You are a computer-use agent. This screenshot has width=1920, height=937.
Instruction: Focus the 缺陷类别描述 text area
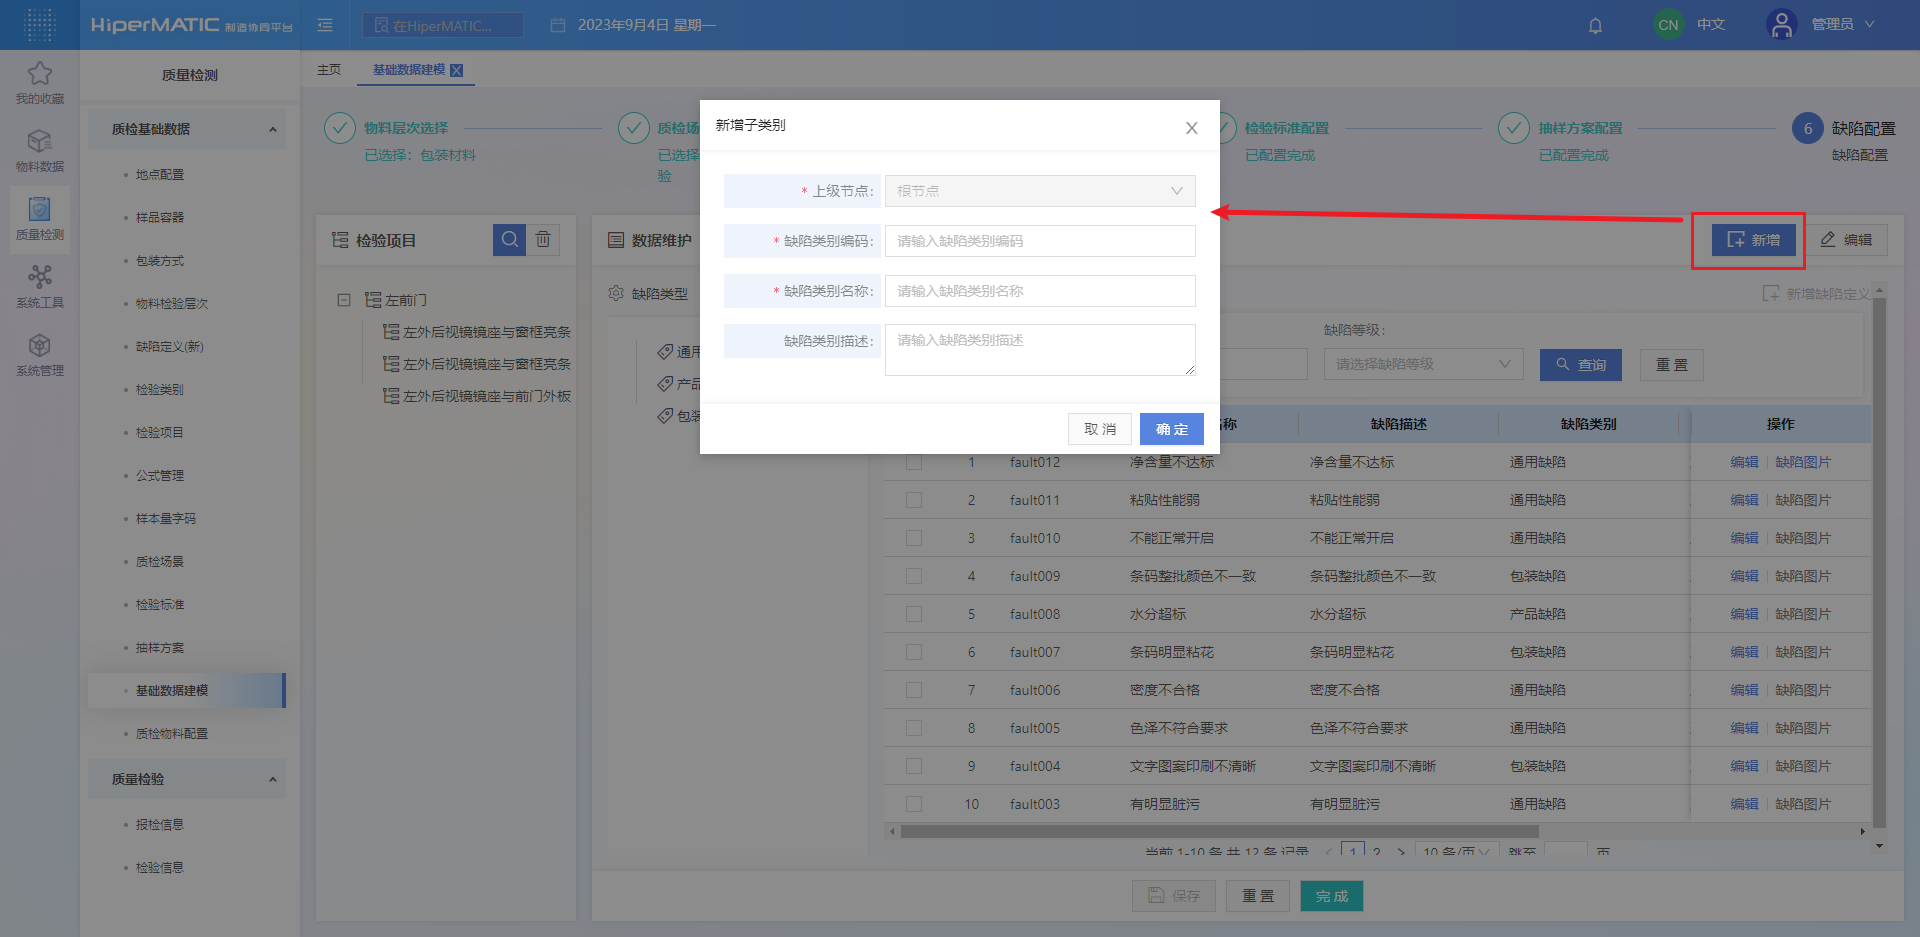1040,350
